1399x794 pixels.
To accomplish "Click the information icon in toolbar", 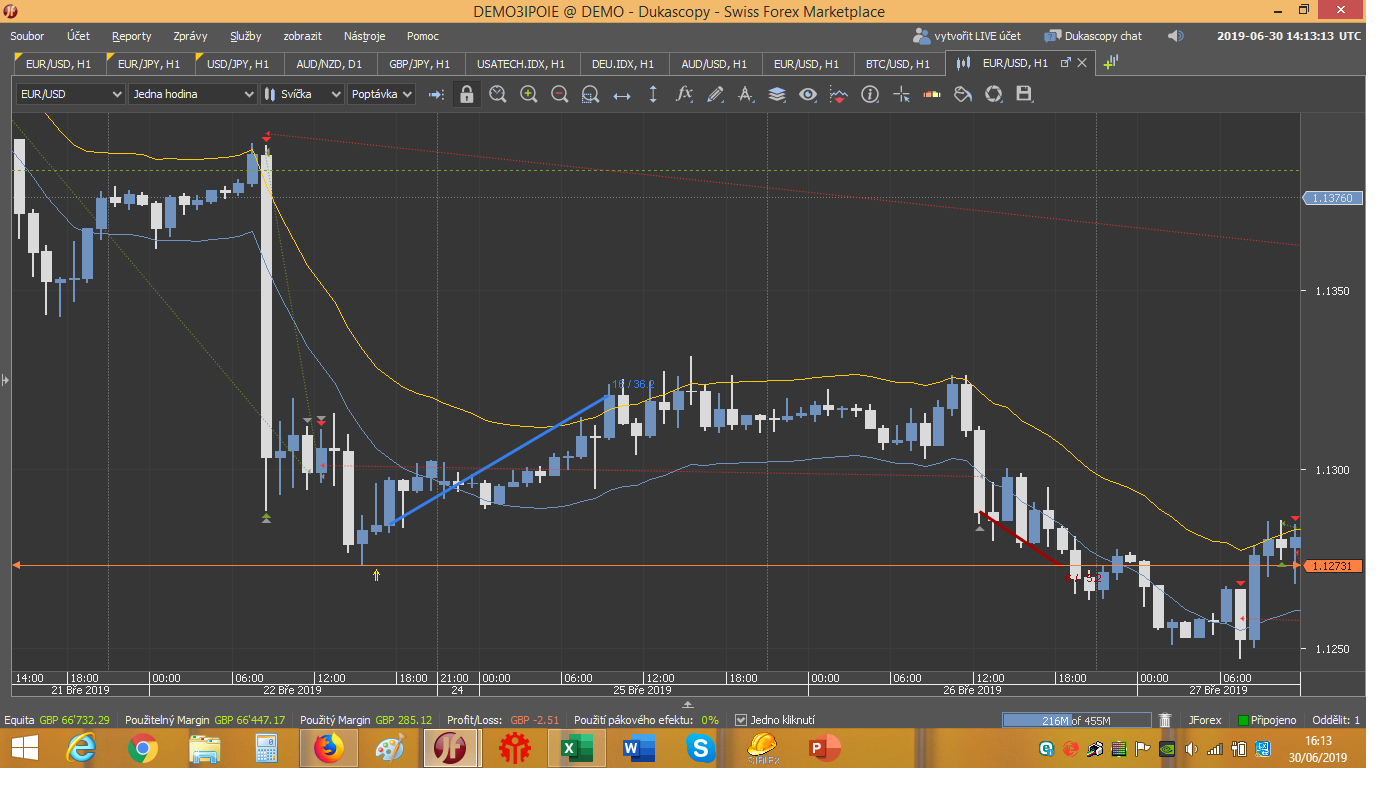I will coord(870,94).
